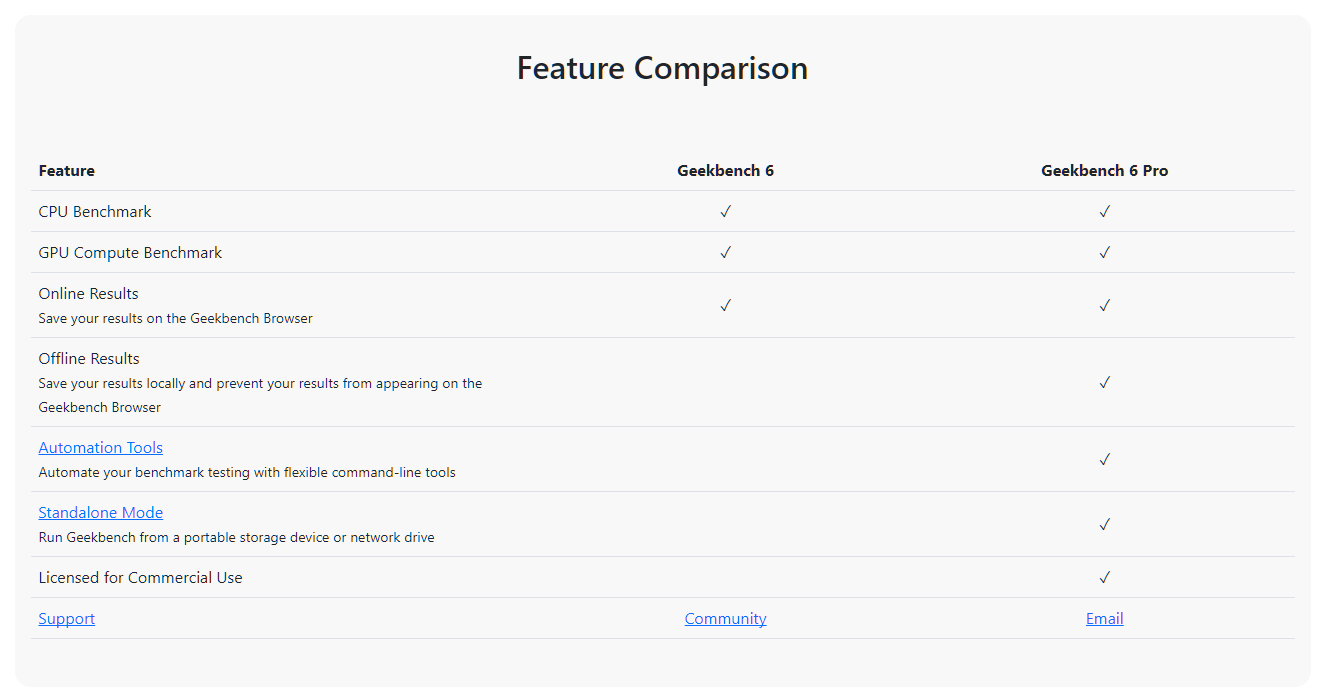Click the Automation Tools checkmark for Pro
The height and width of the screenshot is (698, 1321).
pyautogui.click(x=1104, y=460)
